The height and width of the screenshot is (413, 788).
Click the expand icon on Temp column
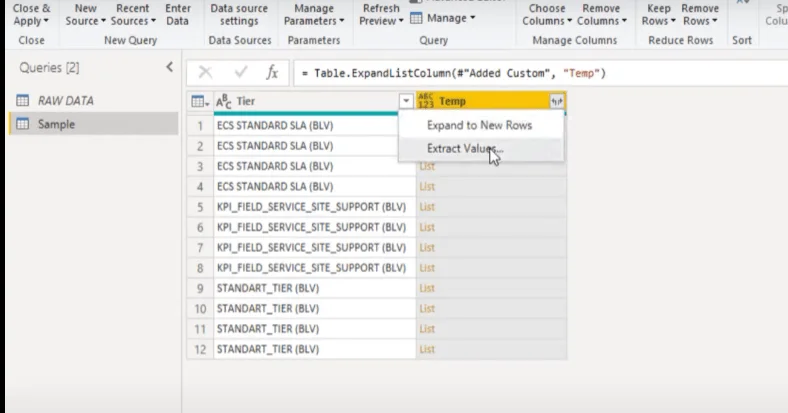point(556,101)
